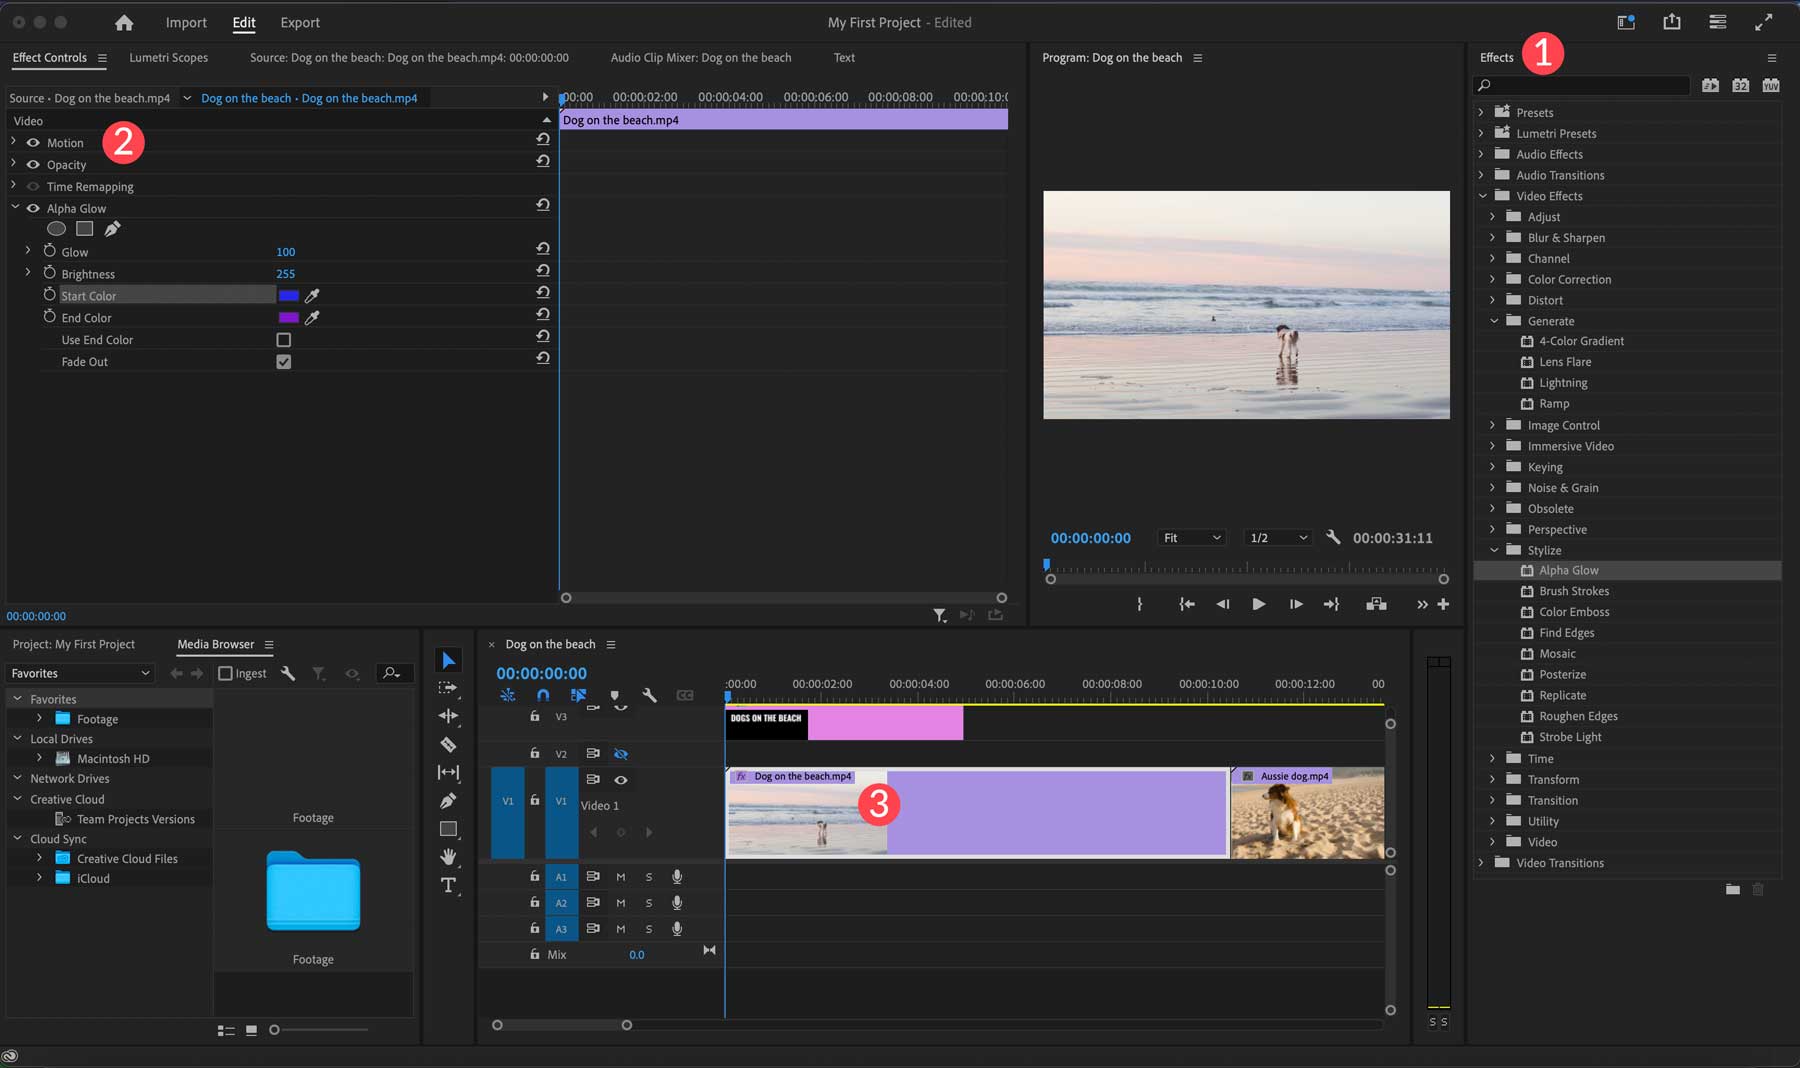Enable the Use End Color checkbox
The width and height of the screenshot is (1800, 1068).
coord(284,339)
